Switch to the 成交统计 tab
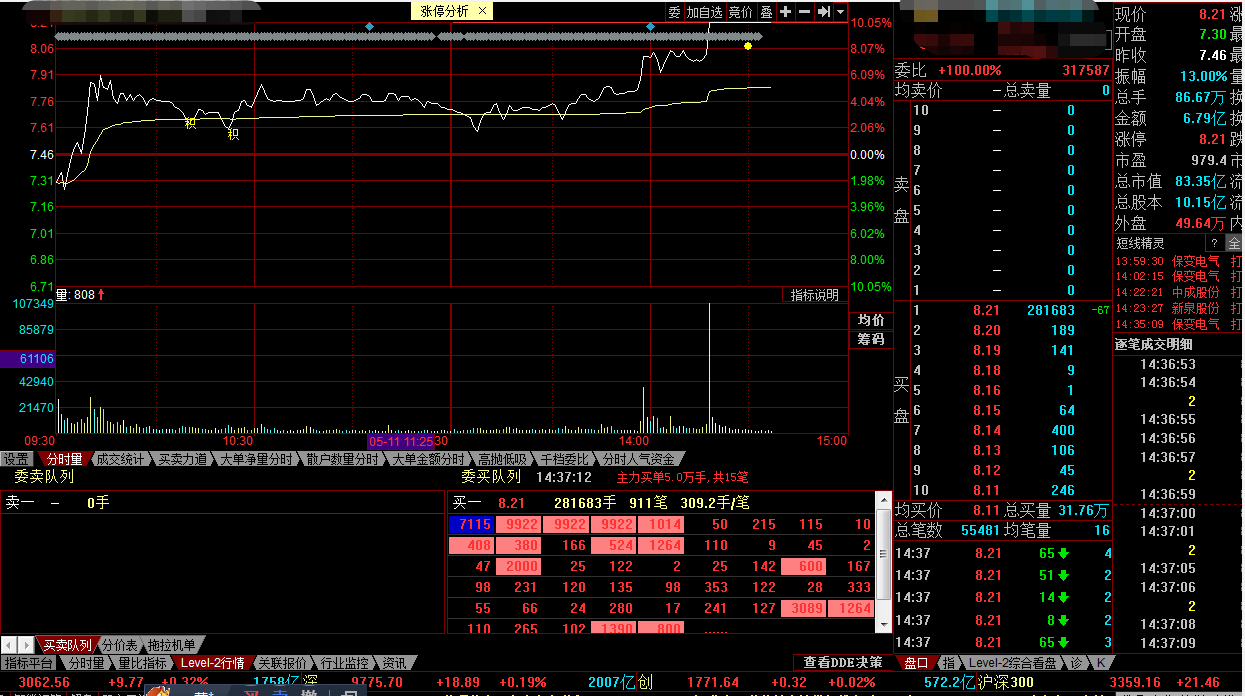 pyautogui.click(x=120, y=459)
